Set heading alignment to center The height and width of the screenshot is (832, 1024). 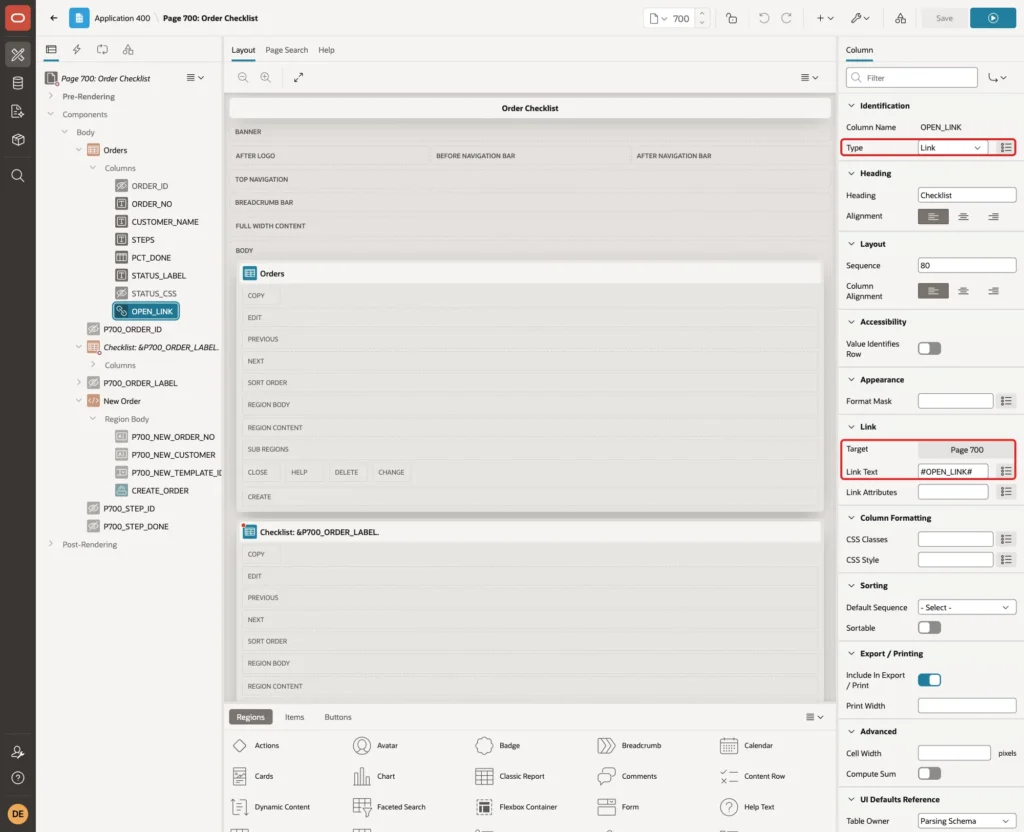(963, 217)
